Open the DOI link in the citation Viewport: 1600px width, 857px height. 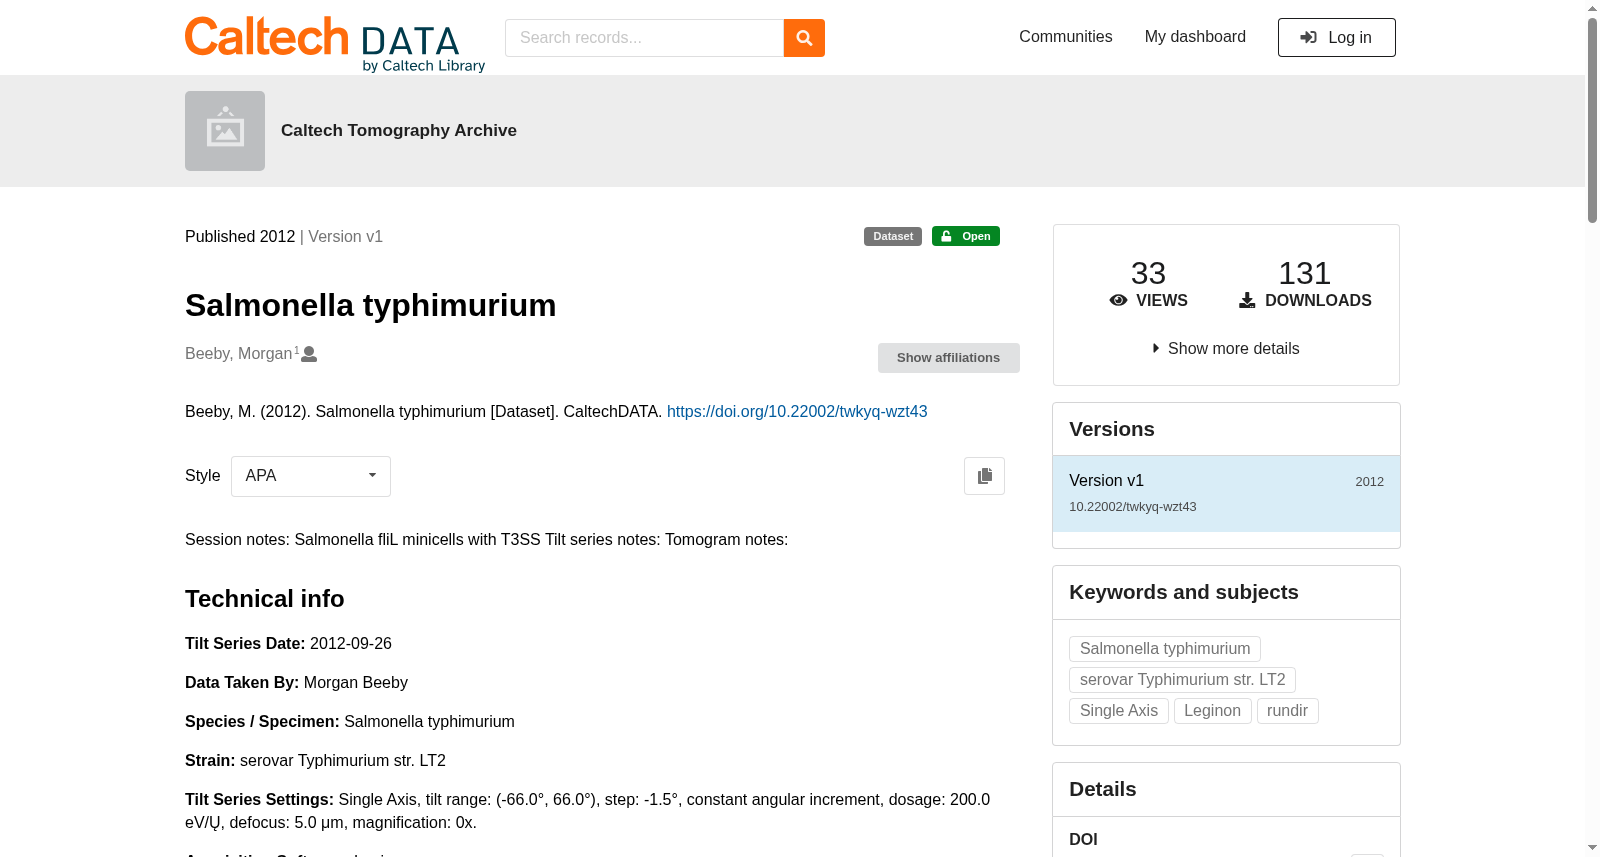pyautogui.click(x=797, y=412)
